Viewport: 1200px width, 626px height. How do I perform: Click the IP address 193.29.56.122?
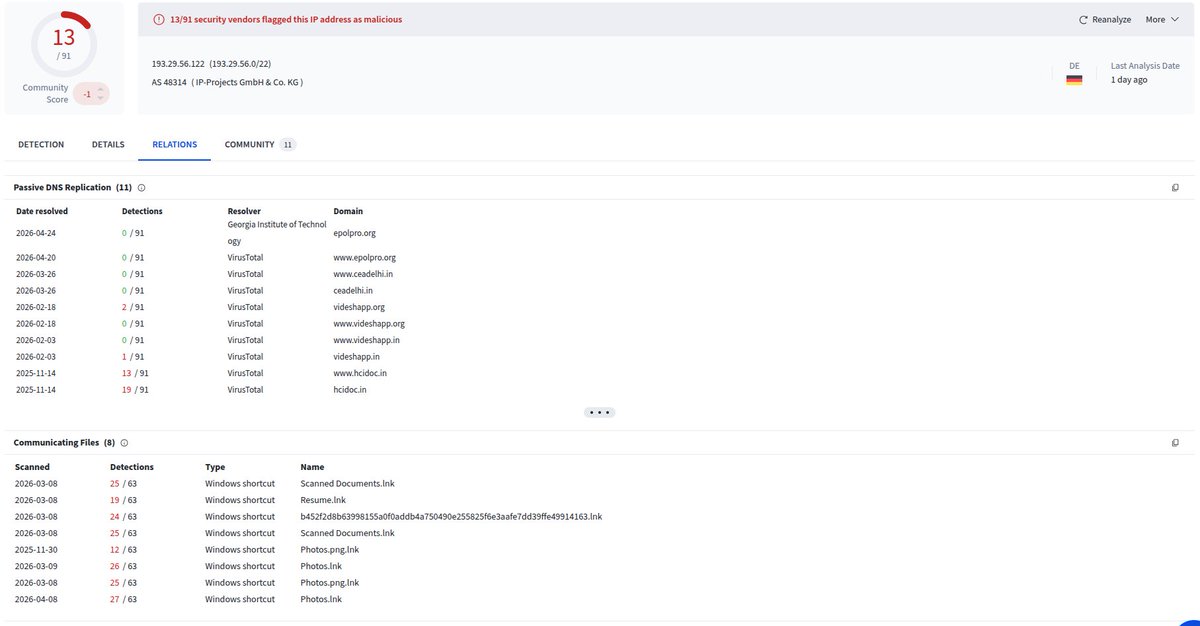pyautogui.click(x=178, y=64)
